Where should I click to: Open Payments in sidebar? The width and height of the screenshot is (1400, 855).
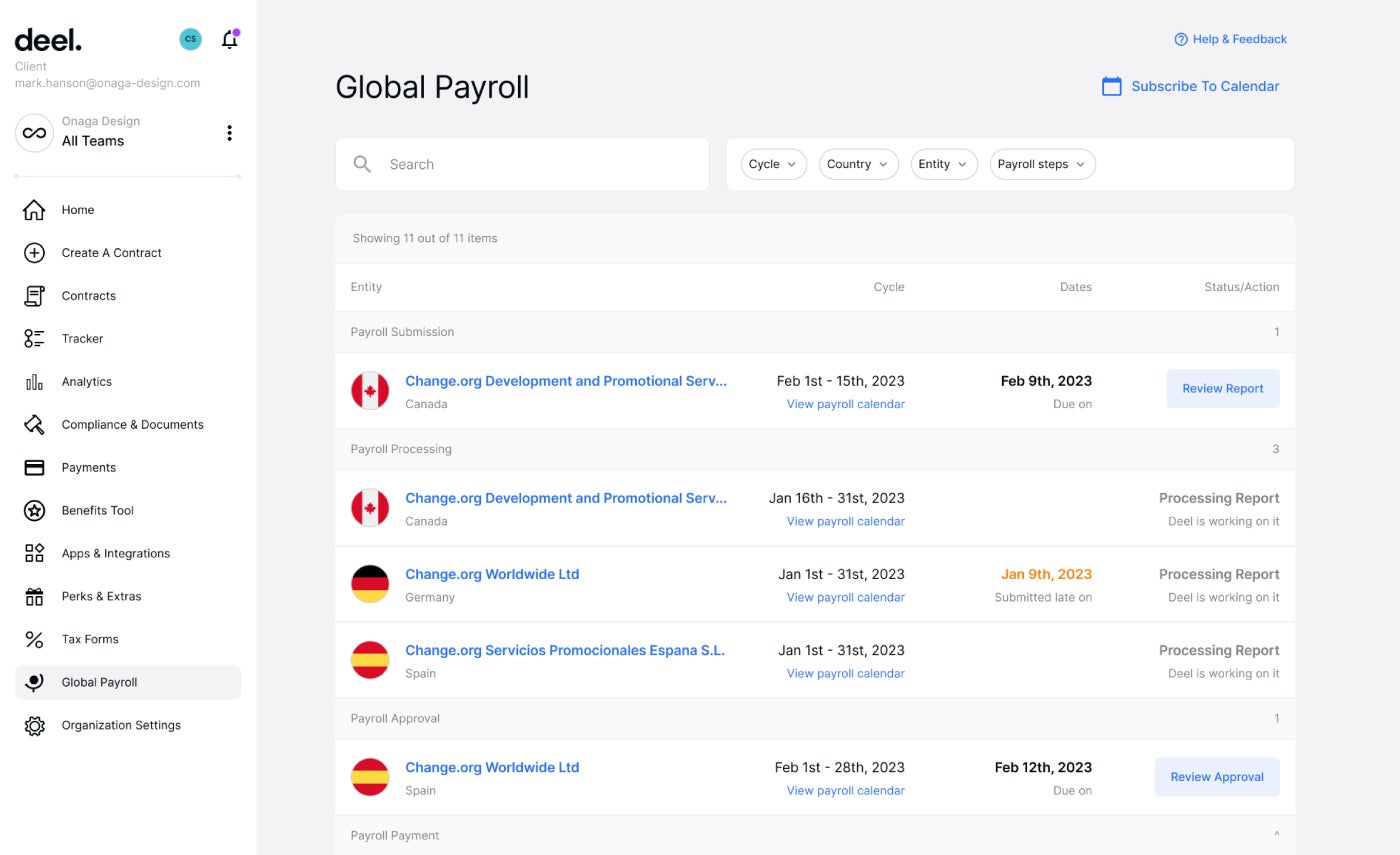point(128,468)
